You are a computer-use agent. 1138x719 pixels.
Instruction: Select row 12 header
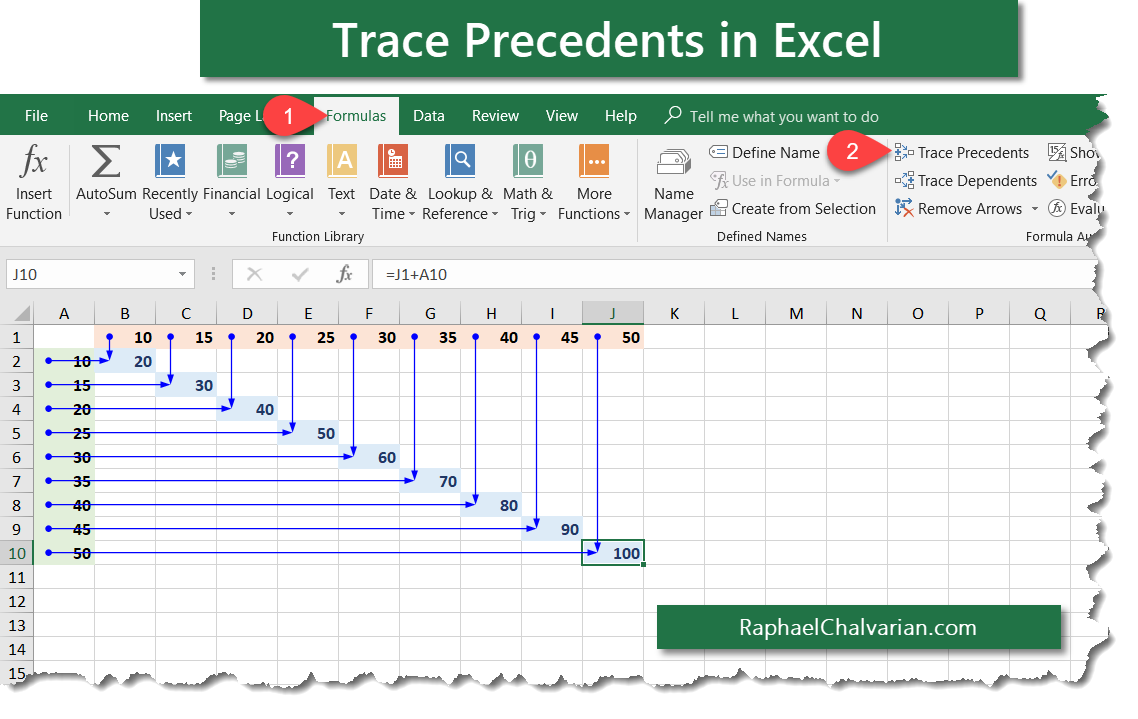point(17,601)
